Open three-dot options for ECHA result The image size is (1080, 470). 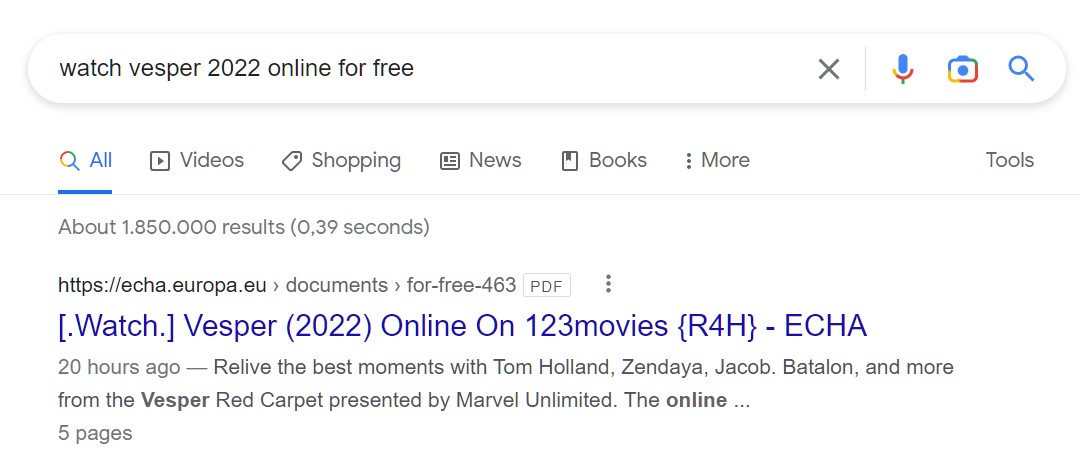tap(608, 284)
